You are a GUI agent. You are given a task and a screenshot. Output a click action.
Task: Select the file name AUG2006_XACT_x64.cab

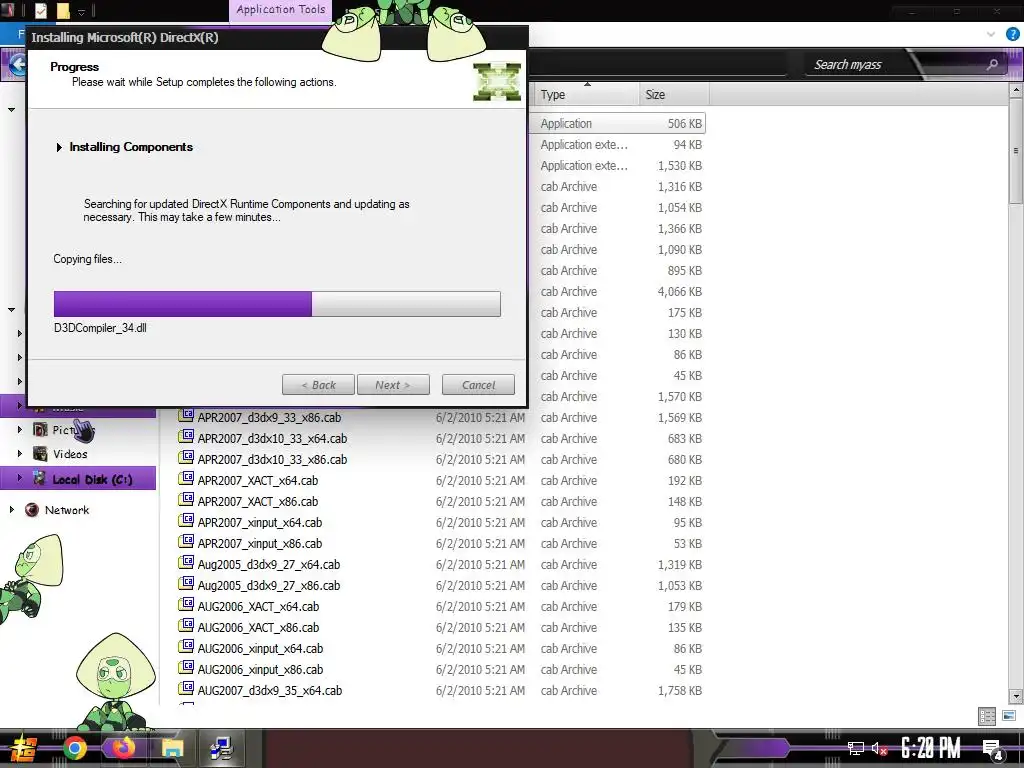coord(258,607)
